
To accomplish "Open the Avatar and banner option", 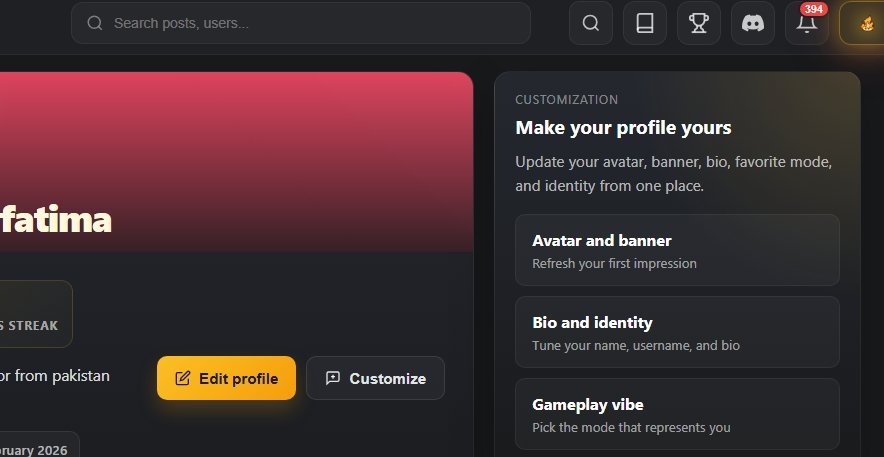I will [x=677, y=250].
